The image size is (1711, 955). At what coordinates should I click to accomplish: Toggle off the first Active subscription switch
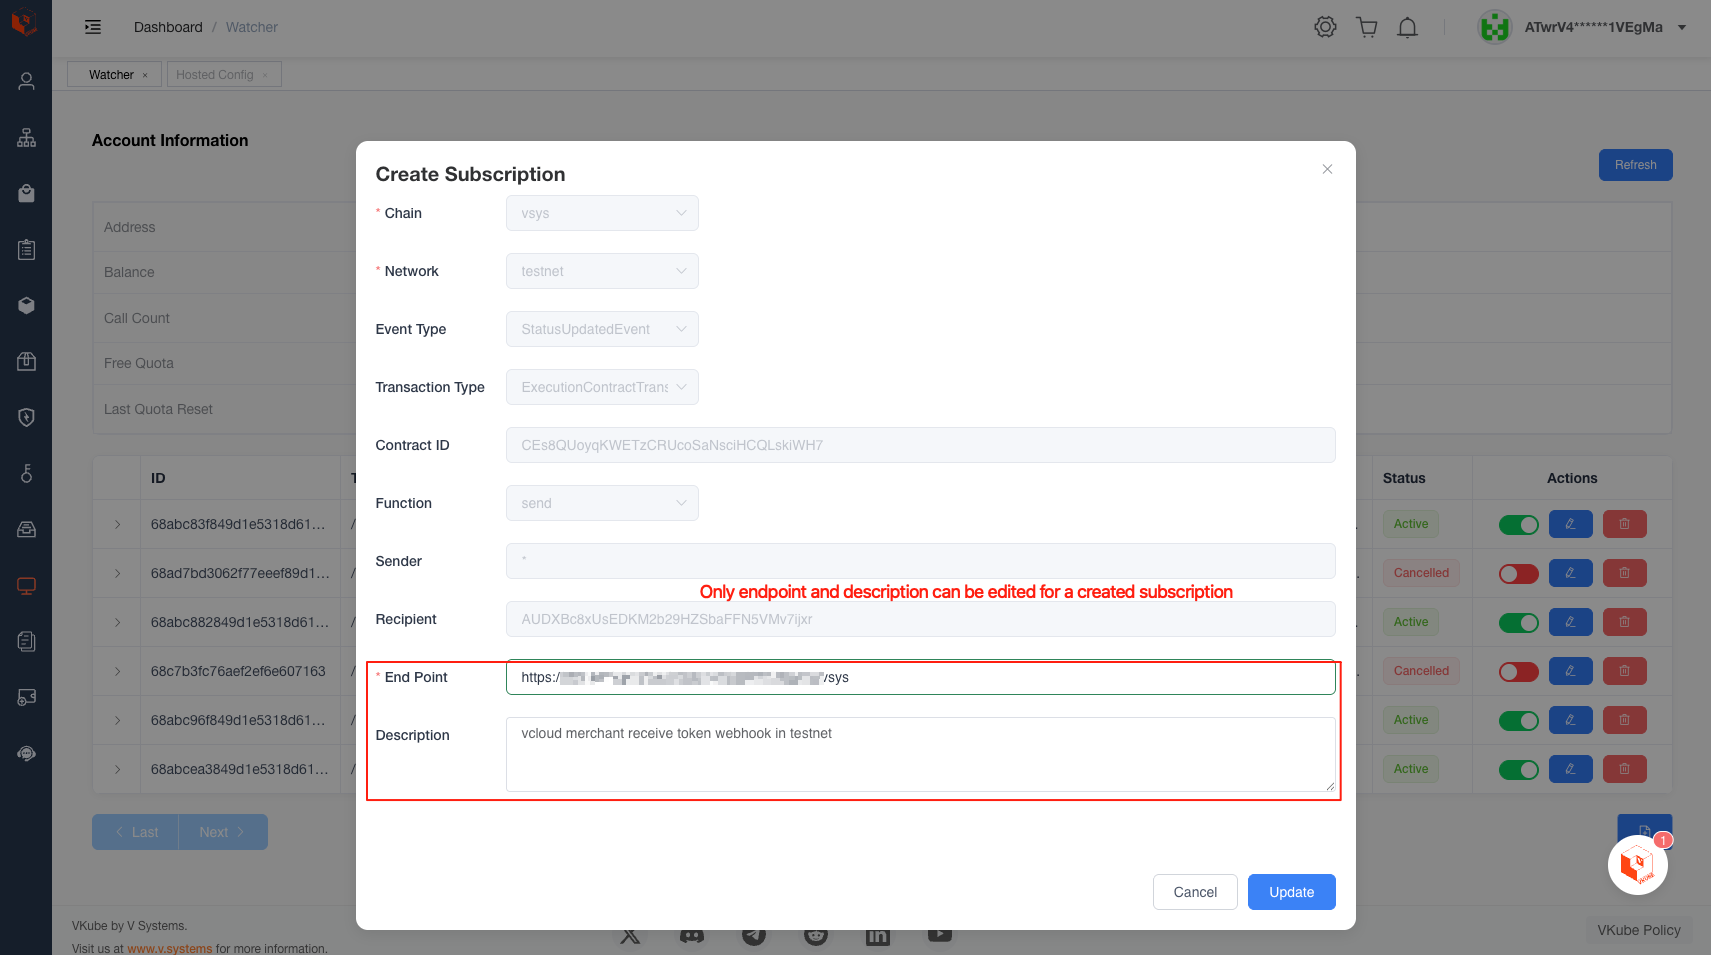click(1518, 525)
